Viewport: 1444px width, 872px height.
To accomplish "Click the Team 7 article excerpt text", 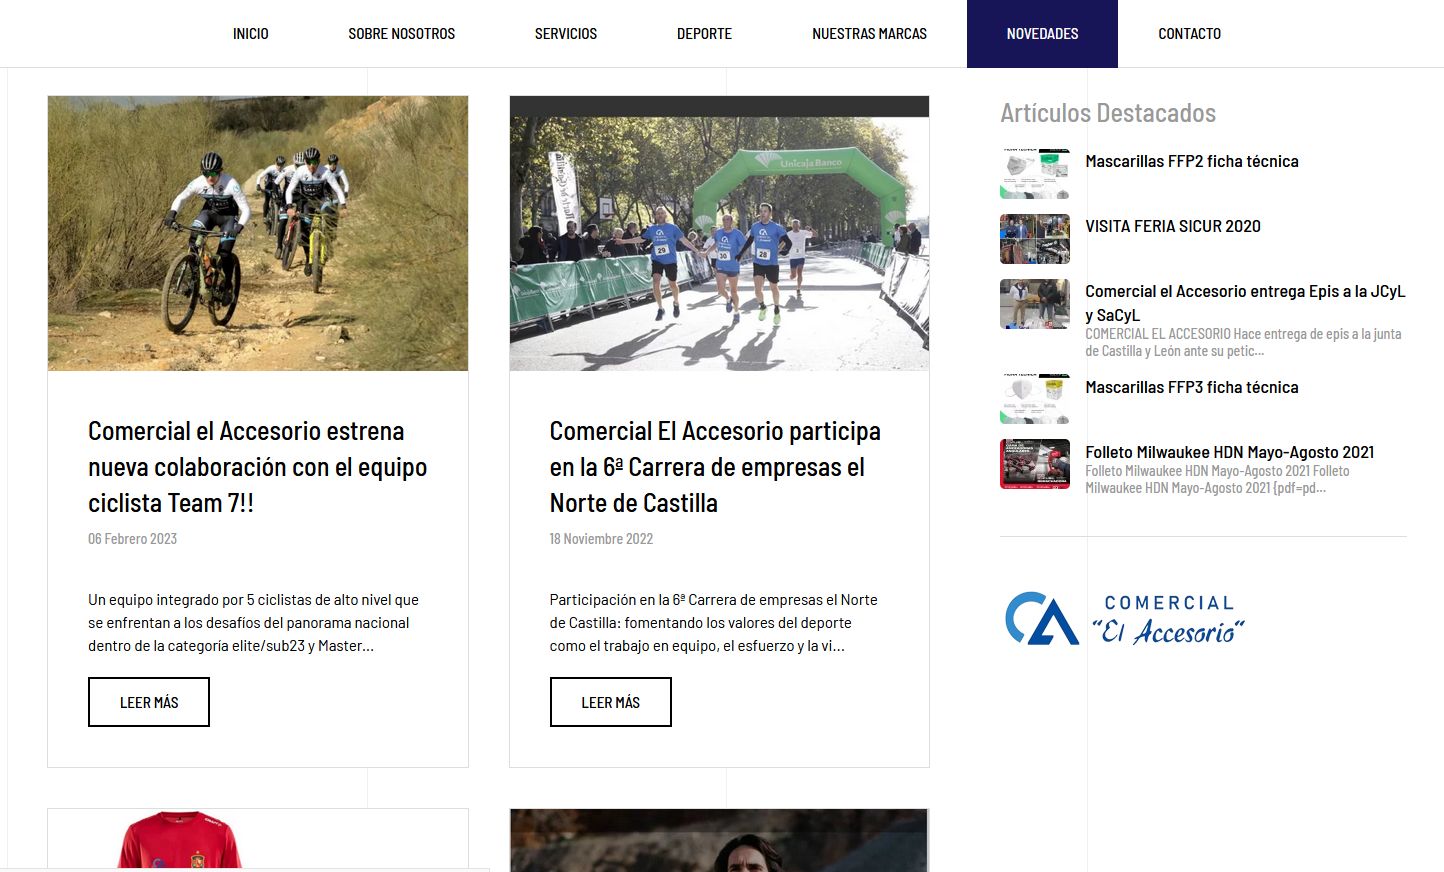I will 253,623.
